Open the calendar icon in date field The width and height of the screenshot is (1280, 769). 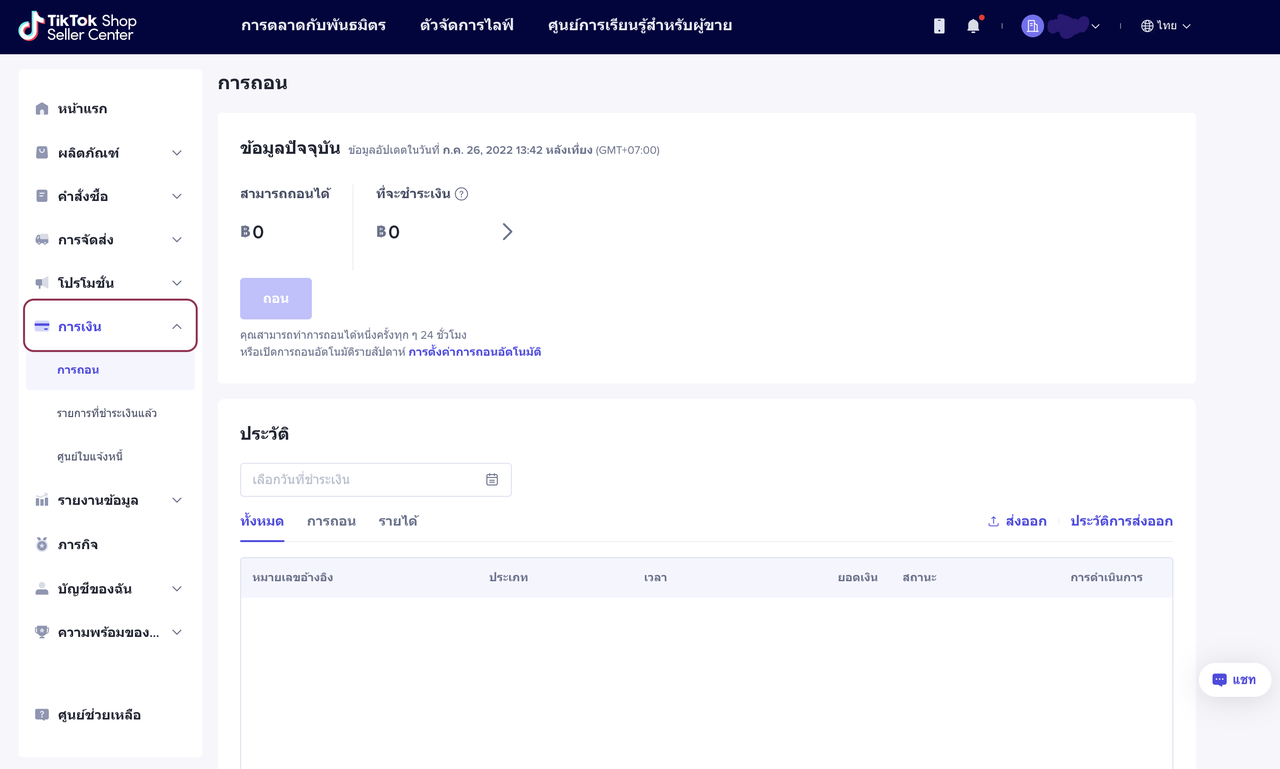pos(492,480)
